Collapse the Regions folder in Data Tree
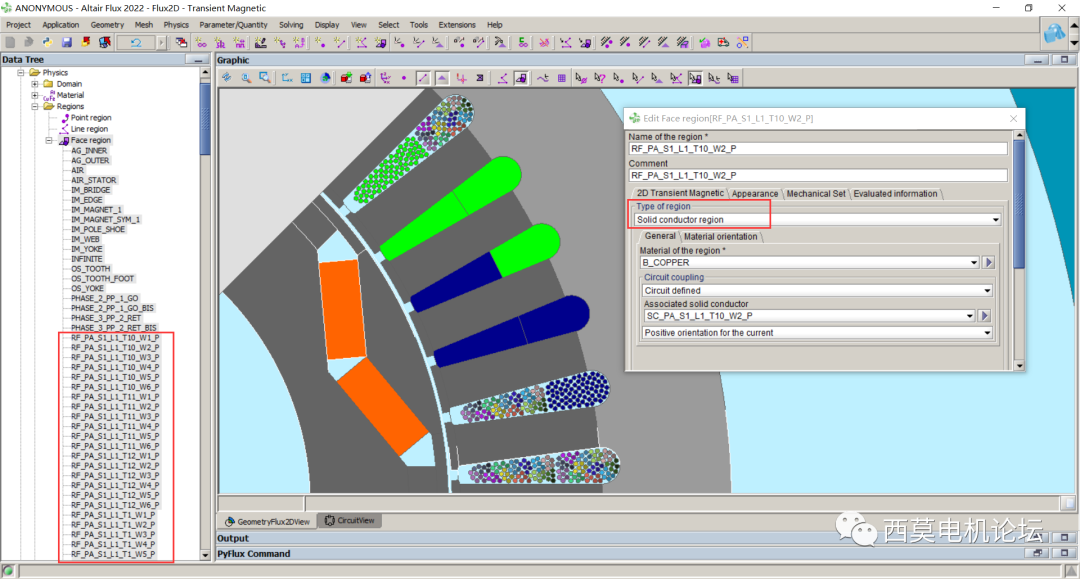1080x579 pixels. [35, 106]
